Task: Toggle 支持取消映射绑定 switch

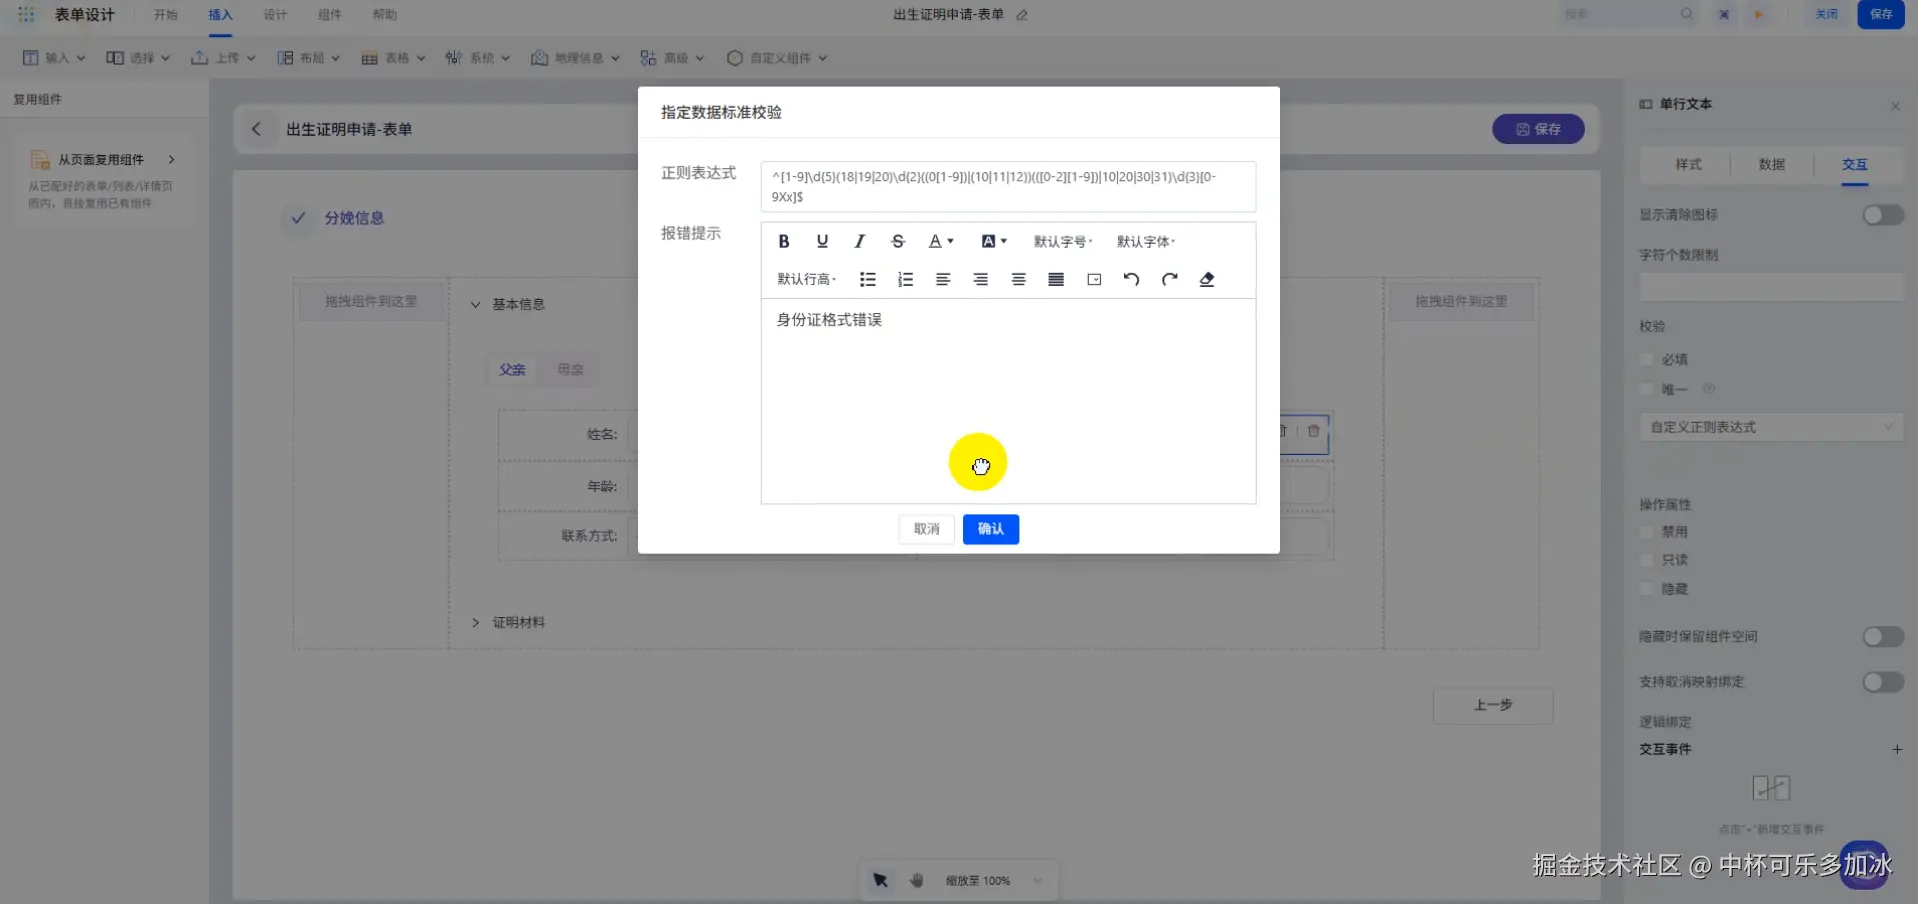Action: 1883,682
